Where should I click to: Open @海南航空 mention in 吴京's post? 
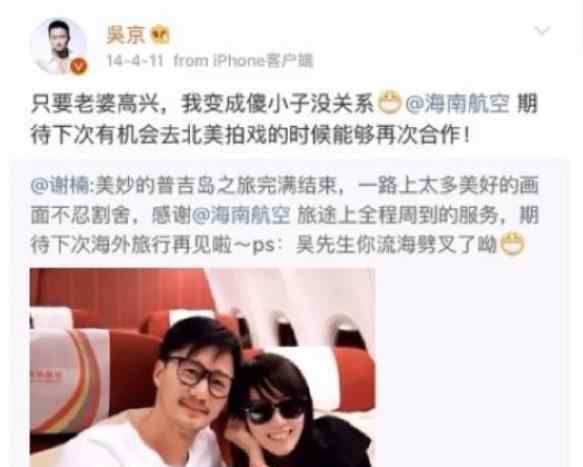(457, 103)
